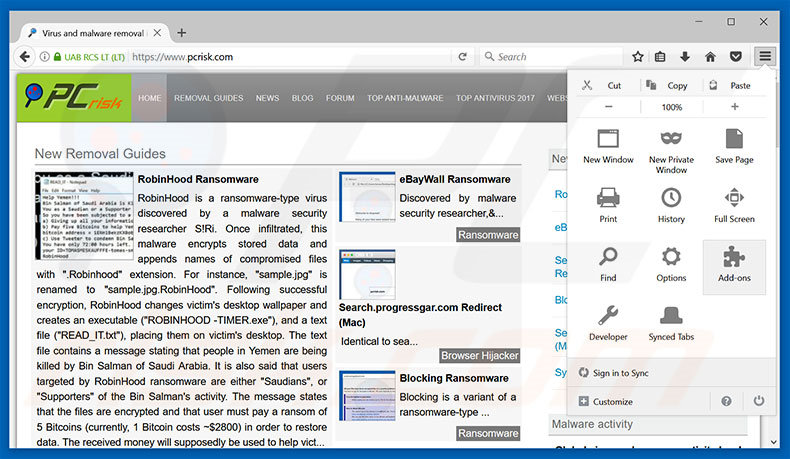Open Synced Tabs
The width and height of the screenshot is (790, 459).
[671, 323]
